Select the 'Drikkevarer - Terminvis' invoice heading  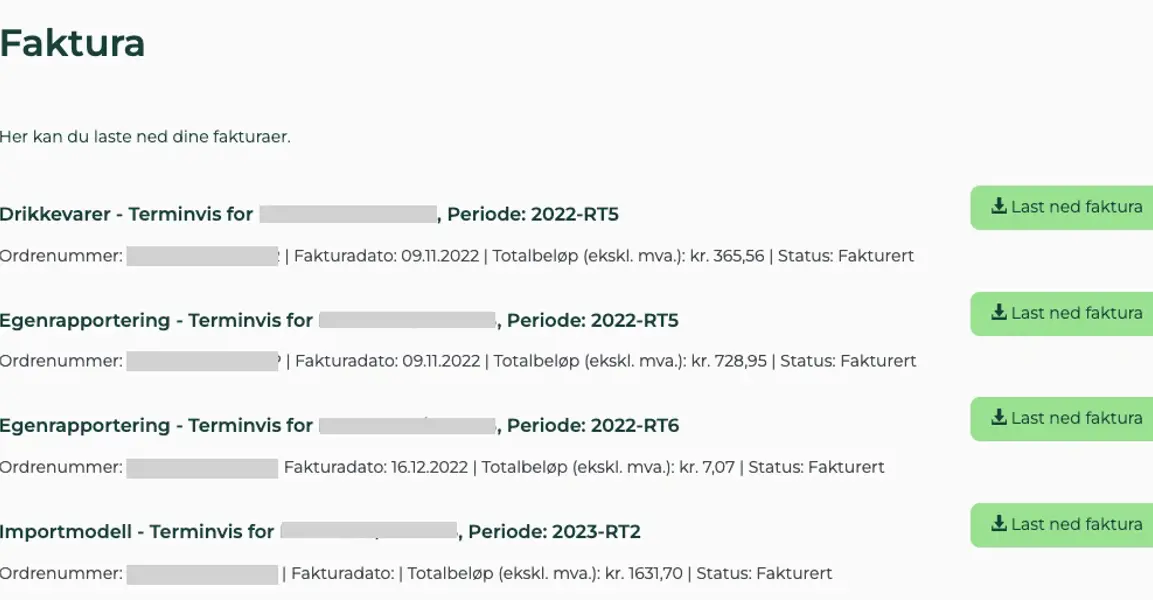pos(127,215)
